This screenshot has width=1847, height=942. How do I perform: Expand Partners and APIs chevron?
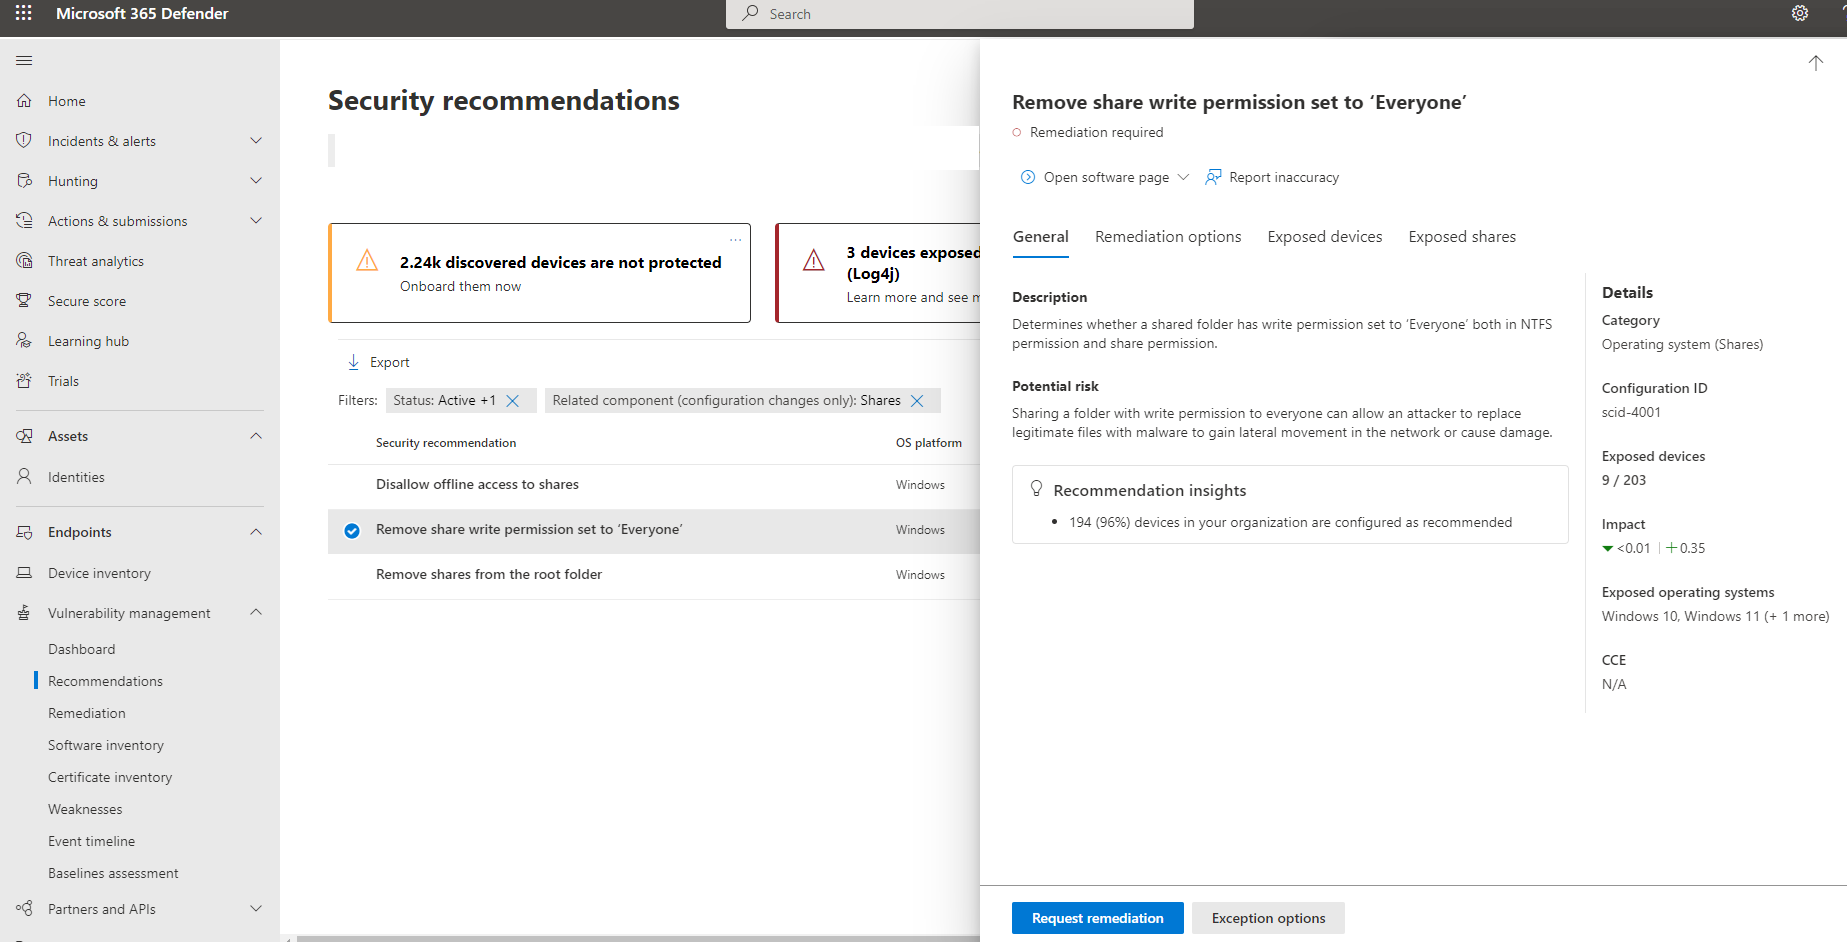click(x=256, y=909)
